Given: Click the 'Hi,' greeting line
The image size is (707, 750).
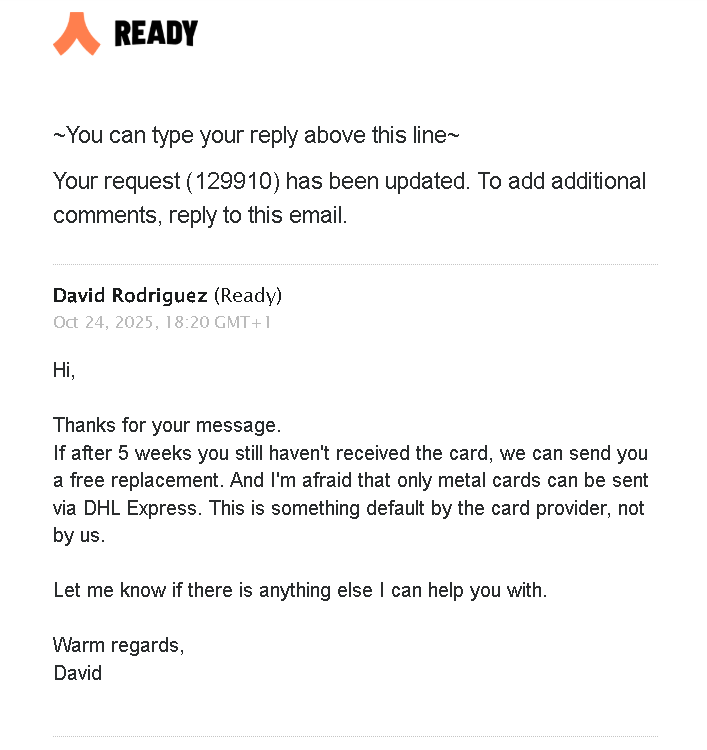Looking at the screenshot, I should coord(64,370).
